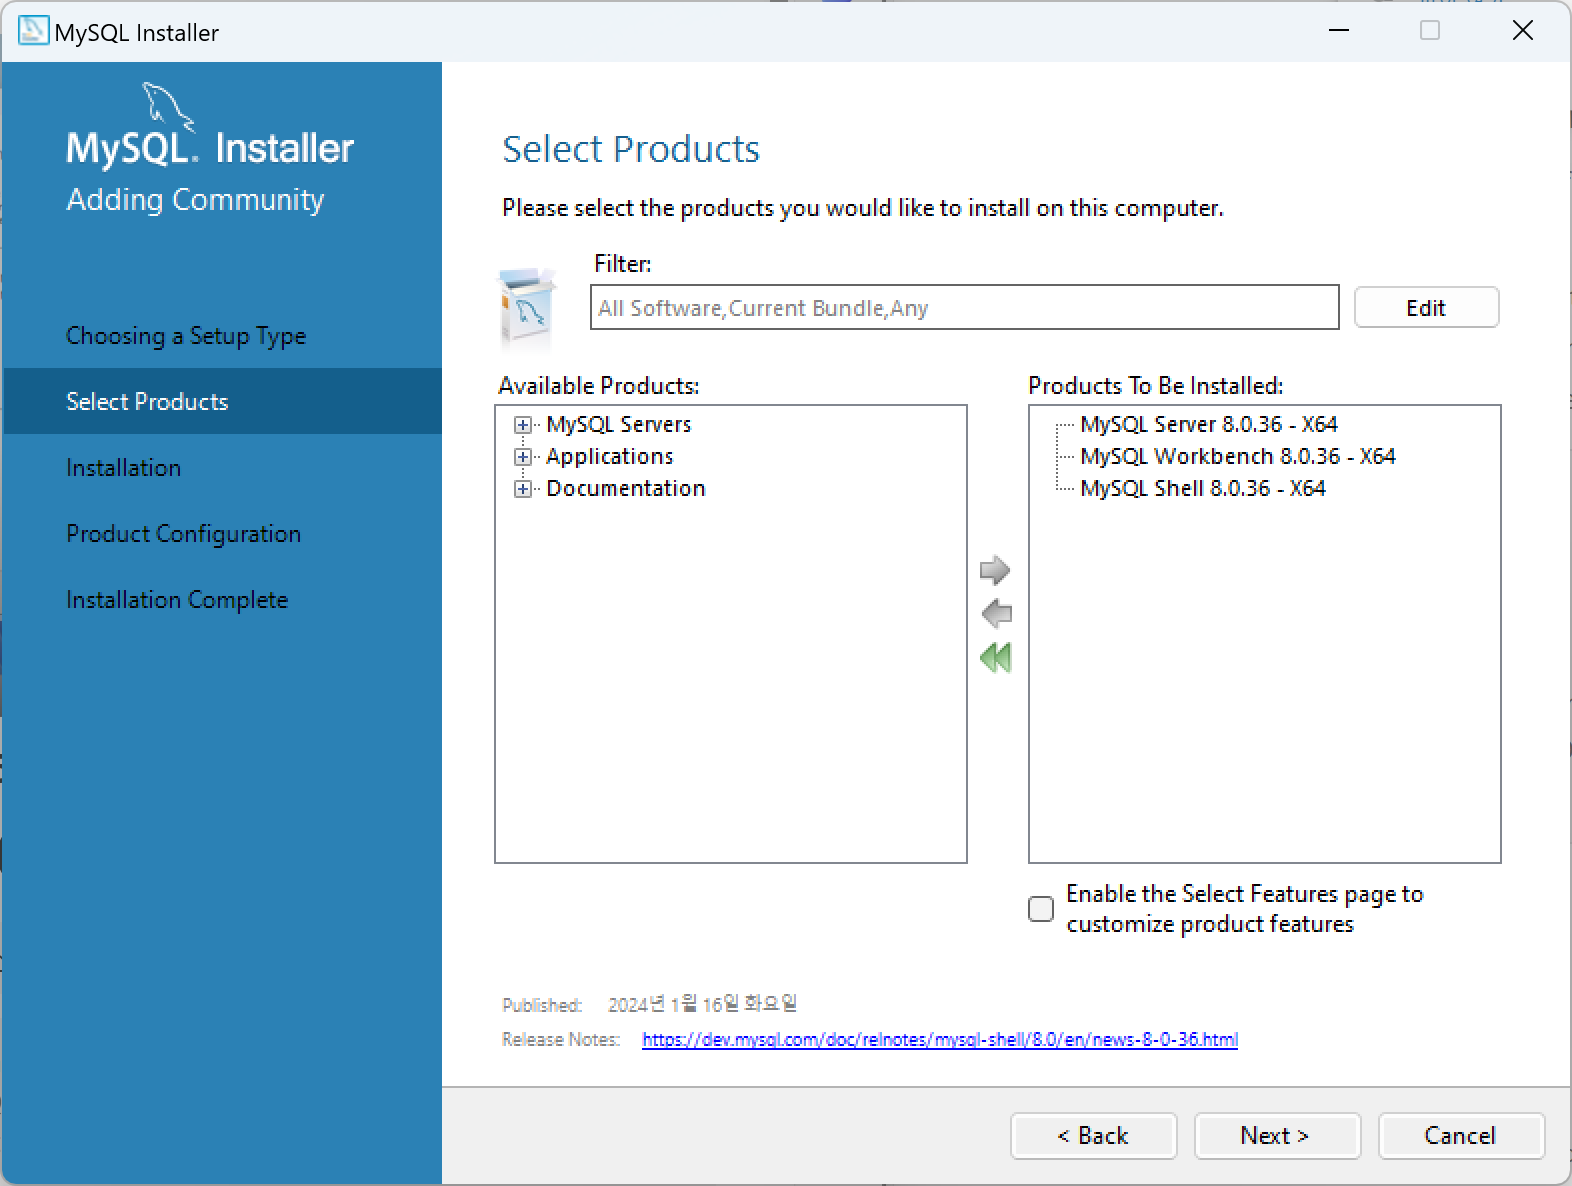Minimize the MySQL Installer window
This screenshot has width=1572, height=1186.
pyautogui.click(x=1339, y=31)
